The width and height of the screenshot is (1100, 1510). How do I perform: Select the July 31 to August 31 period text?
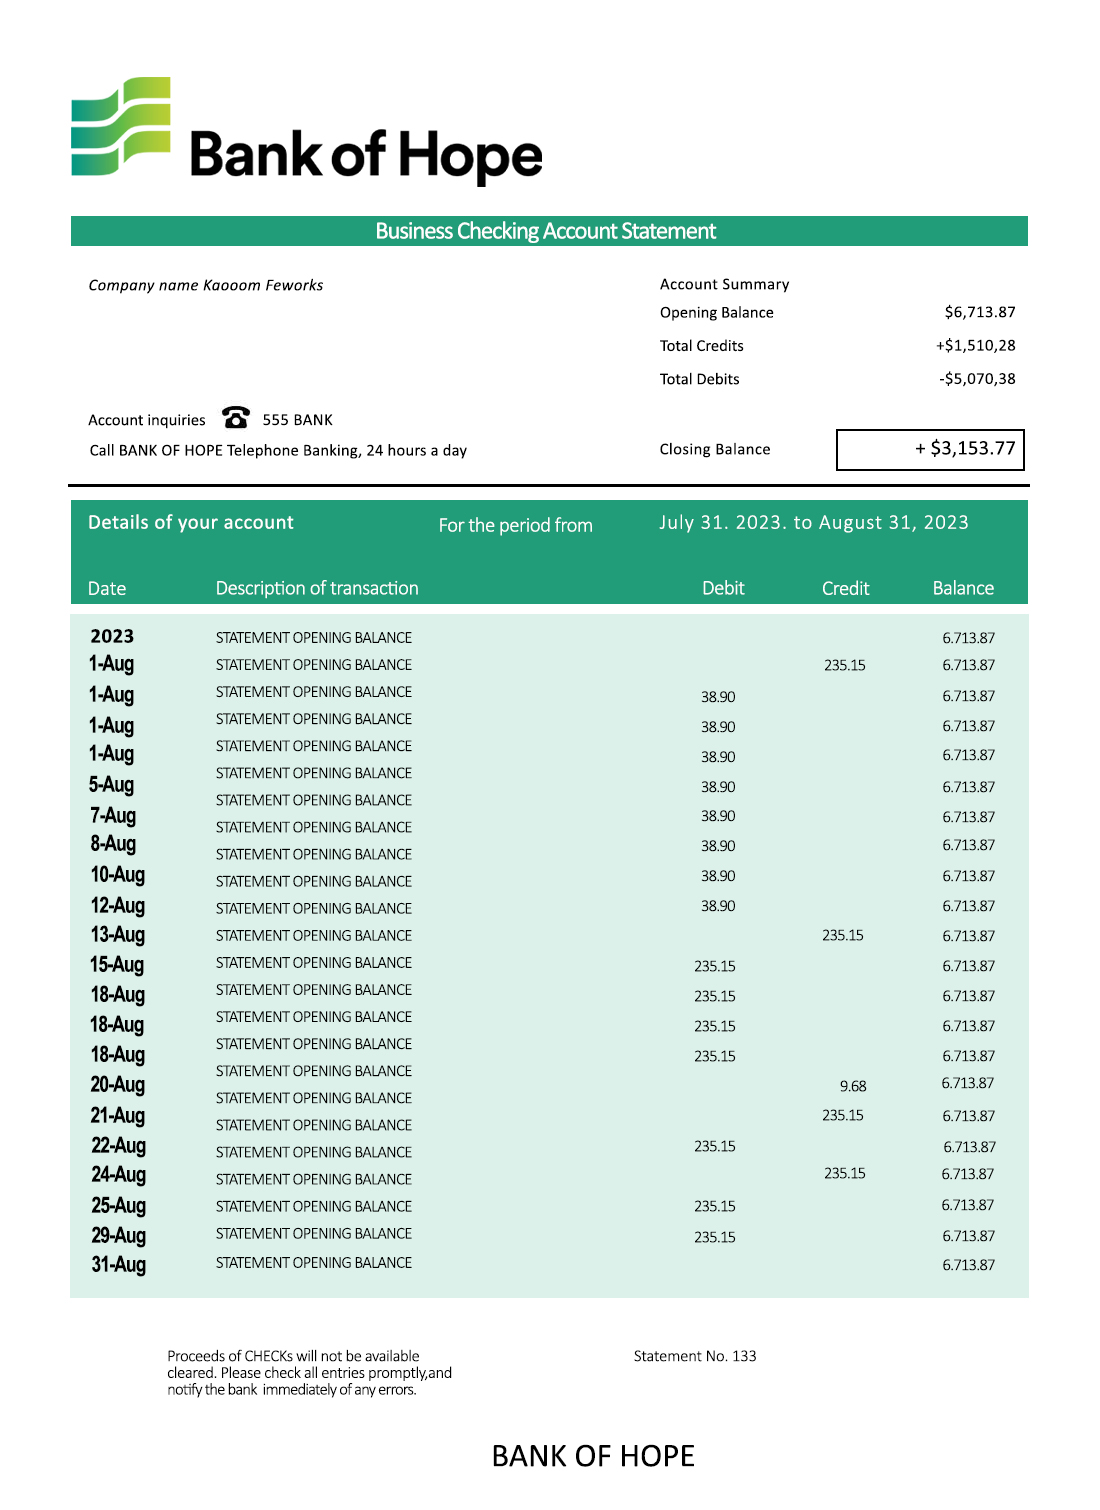813,522
